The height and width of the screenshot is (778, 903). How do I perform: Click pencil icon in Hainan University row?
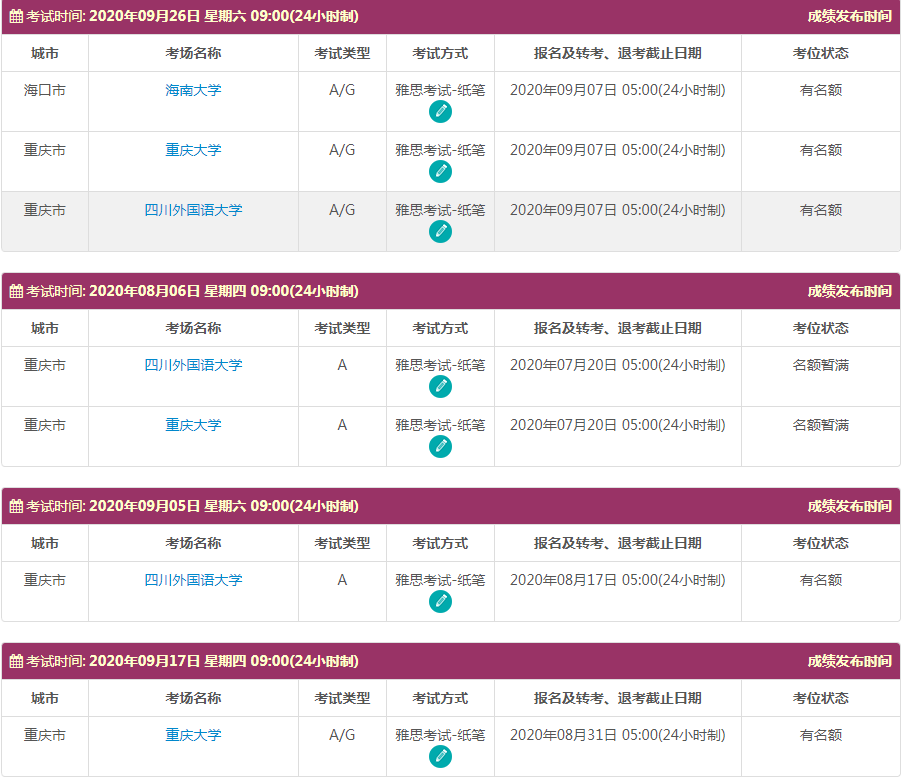440,112
